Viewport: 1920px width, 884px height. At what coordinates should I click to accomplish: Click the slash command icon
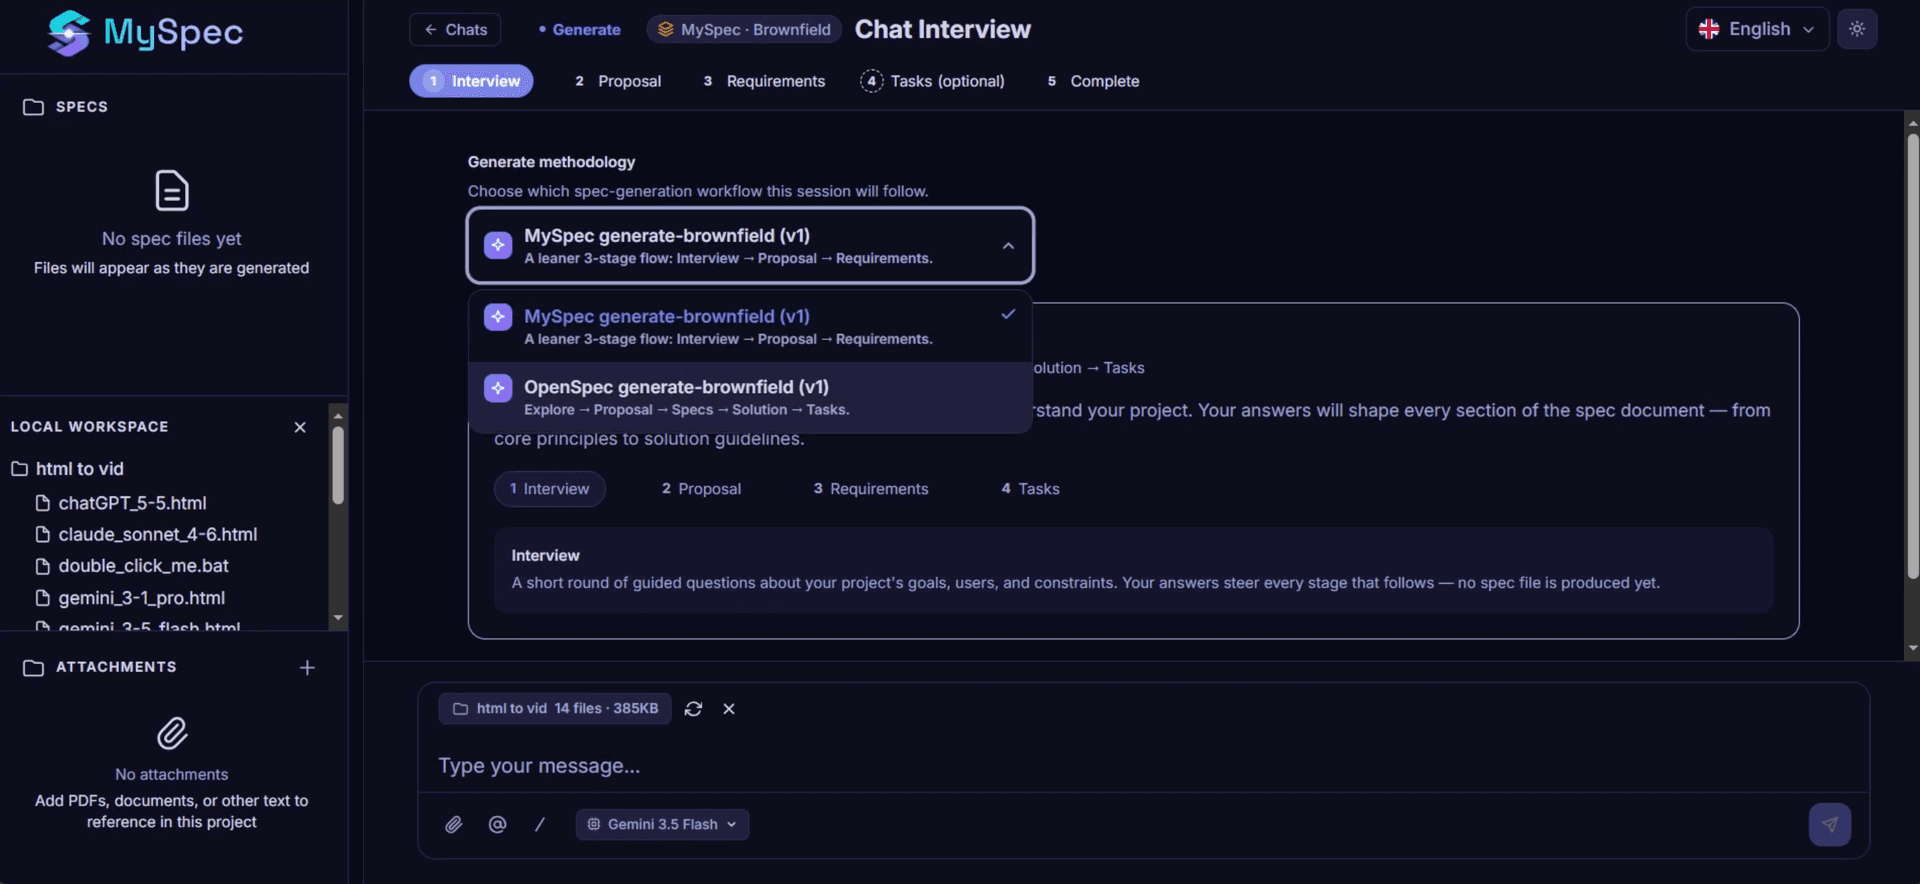point(540,824)
